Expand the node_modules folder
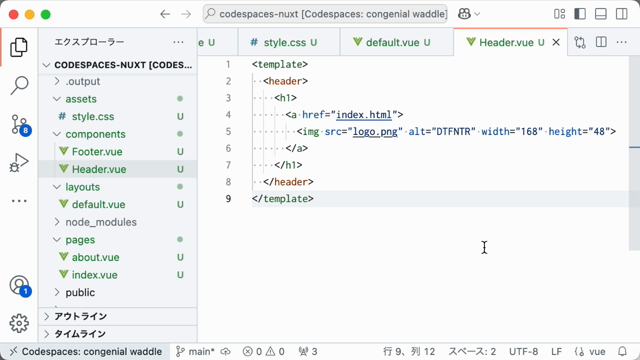The height and width of the screenshot is (360, 640). click(x=57, y=222)
